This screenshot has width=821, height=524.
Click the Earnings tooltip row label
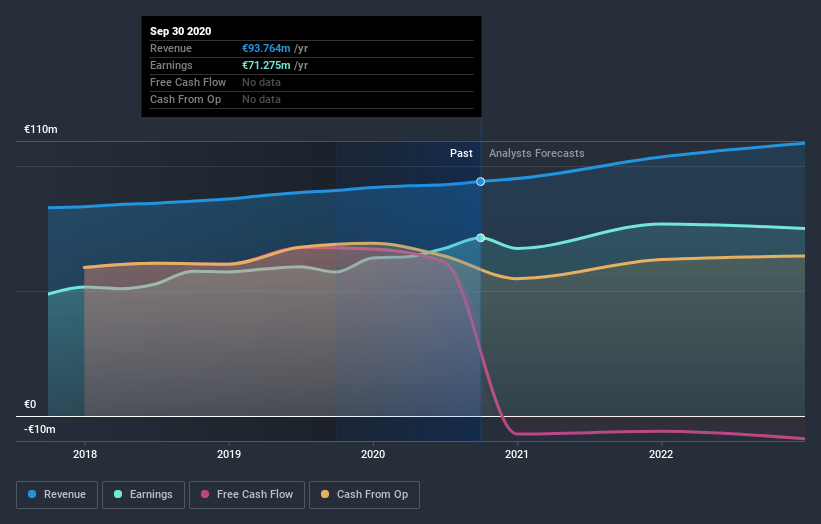[x=171, y=65]
